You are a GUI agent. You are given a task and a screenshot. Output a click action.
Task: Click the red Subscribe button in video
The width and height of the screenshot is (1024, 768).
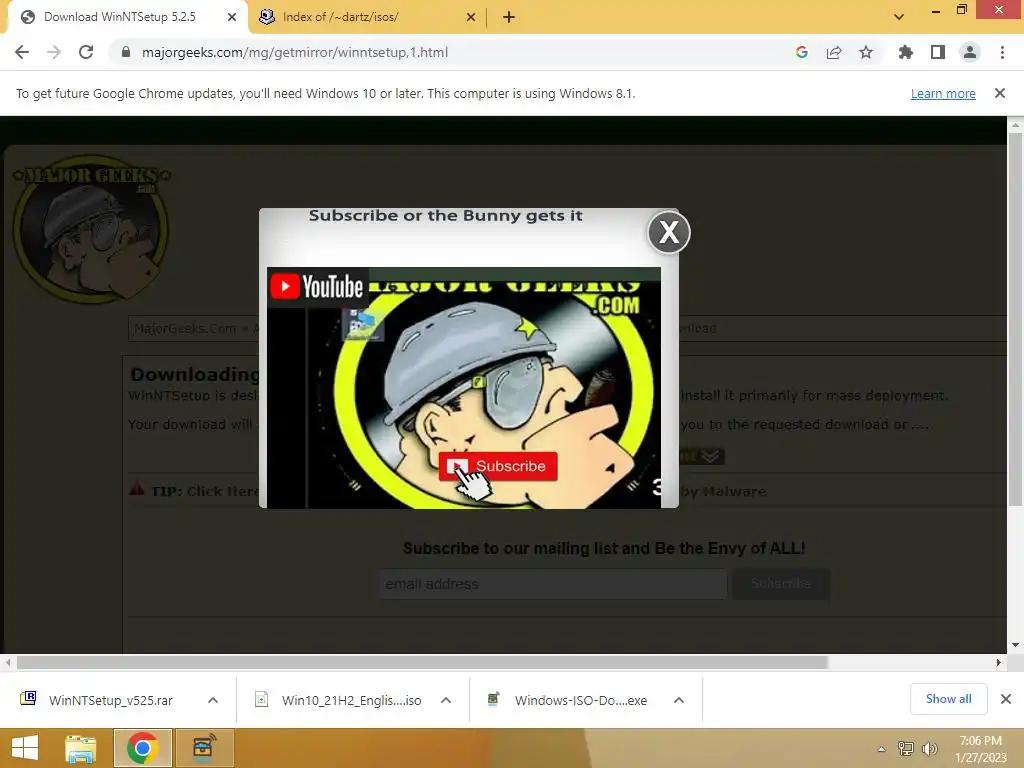(x=498, y=466)
